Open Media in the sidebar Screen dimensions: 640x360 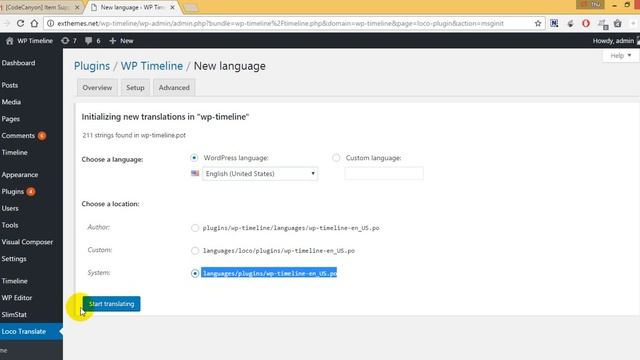(x=11, y=102)
